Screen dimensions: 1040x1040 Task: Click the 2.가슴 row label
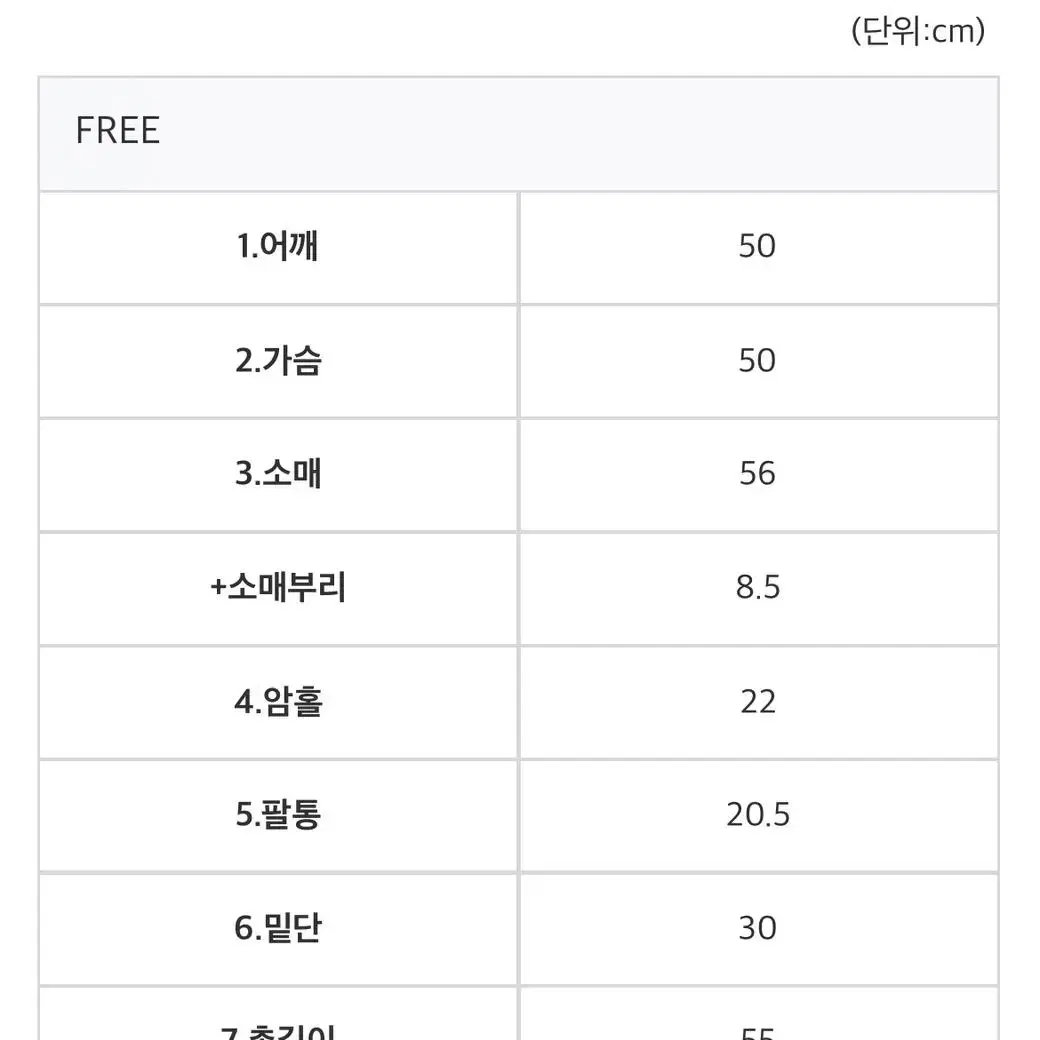278,360
